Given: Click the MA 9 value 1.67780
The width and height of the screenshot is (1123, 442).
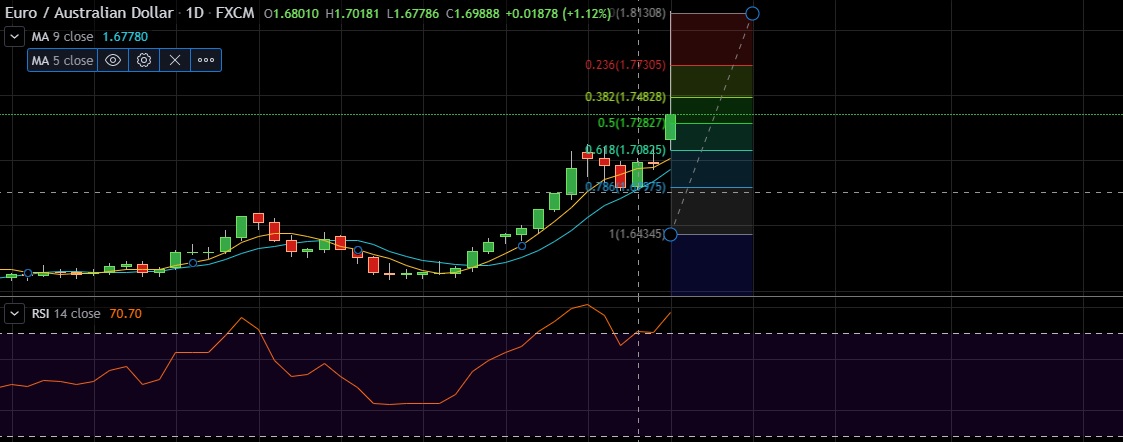Looking at the screenshot, I should [125, 36].
